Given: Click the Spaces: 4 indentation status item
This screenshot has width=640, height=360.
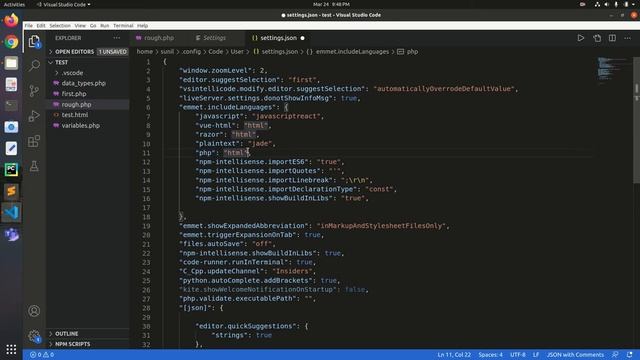Looking at the screenshot, I should pyautogui.click(x=490, y=355).
